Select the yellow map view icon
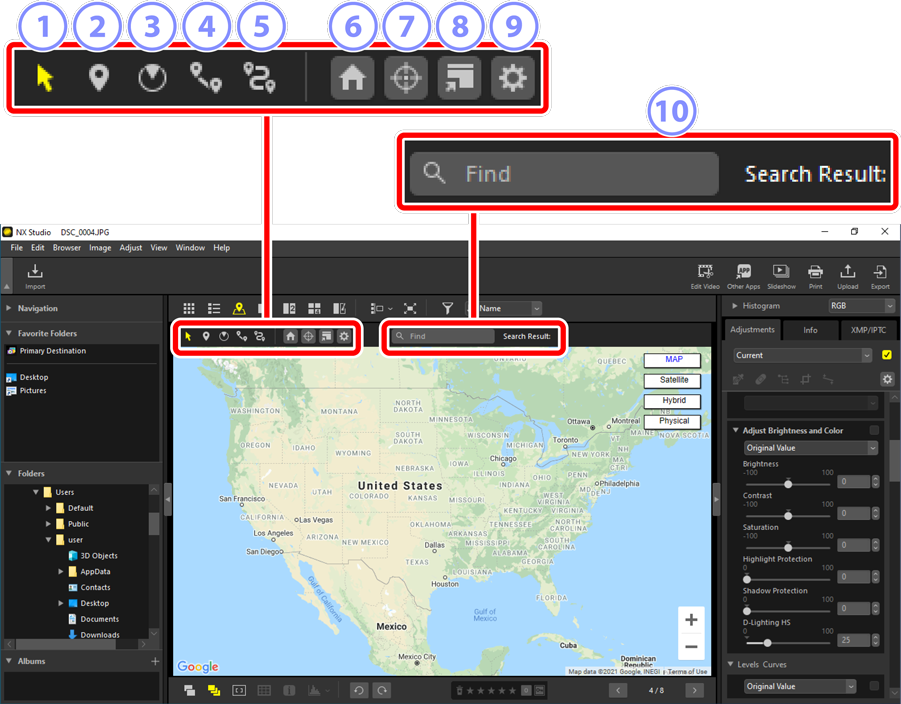 coord(239,309)
